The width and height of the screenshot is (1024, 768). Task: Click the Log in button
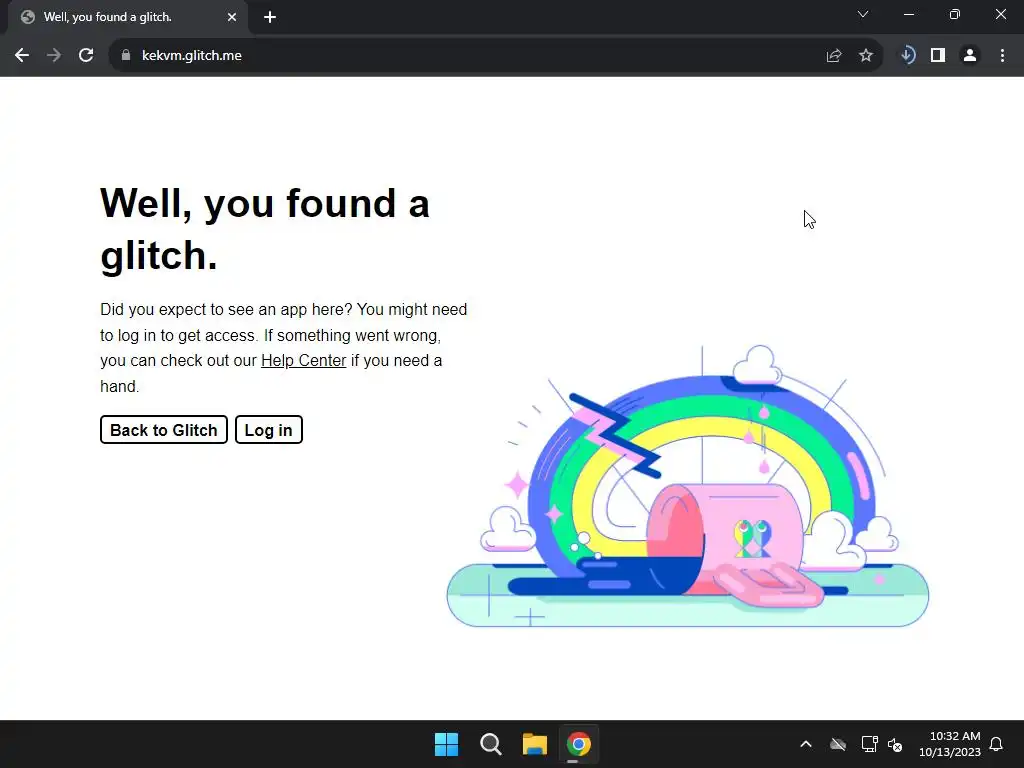(268, 430)
